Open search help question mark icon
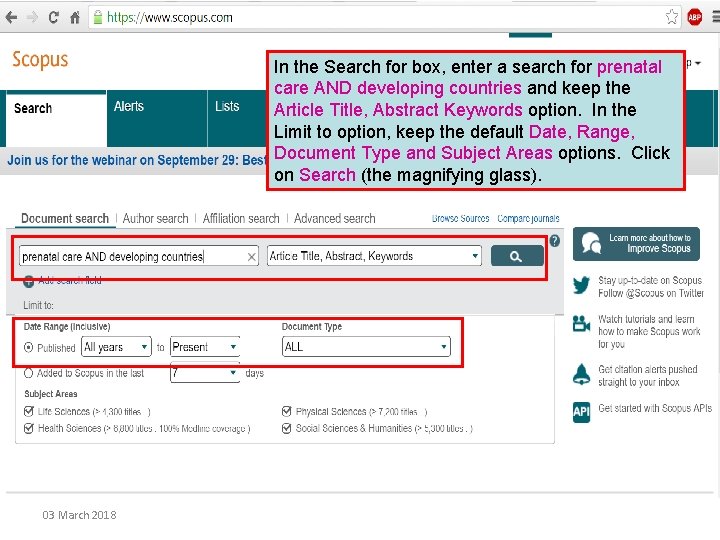The width and height of the screenshot is (720, 540). tap(555, 241)
